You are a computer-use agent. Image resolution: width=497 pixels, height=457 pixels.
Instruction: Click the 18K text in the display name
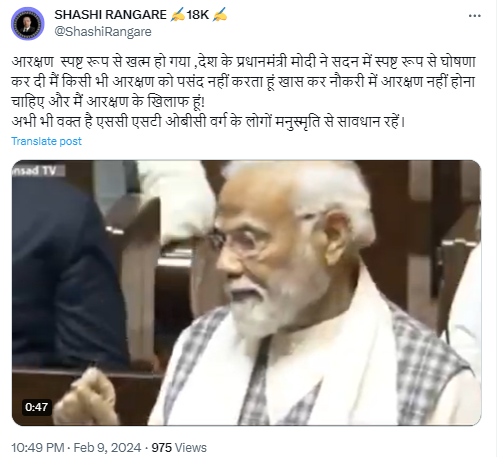tap(198, 15)
